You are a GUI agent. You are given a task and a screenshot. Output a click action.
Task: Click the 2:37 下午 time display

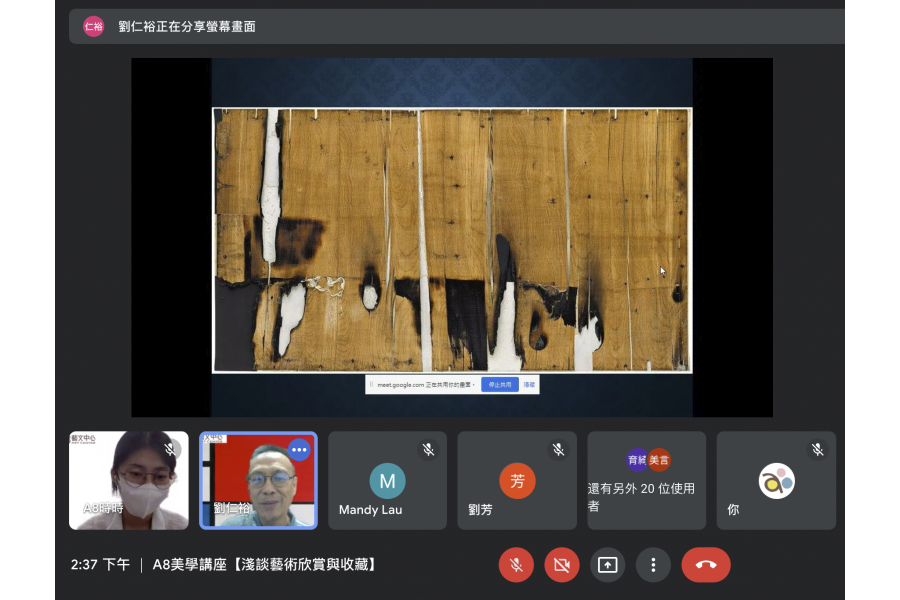coord(100,564)
